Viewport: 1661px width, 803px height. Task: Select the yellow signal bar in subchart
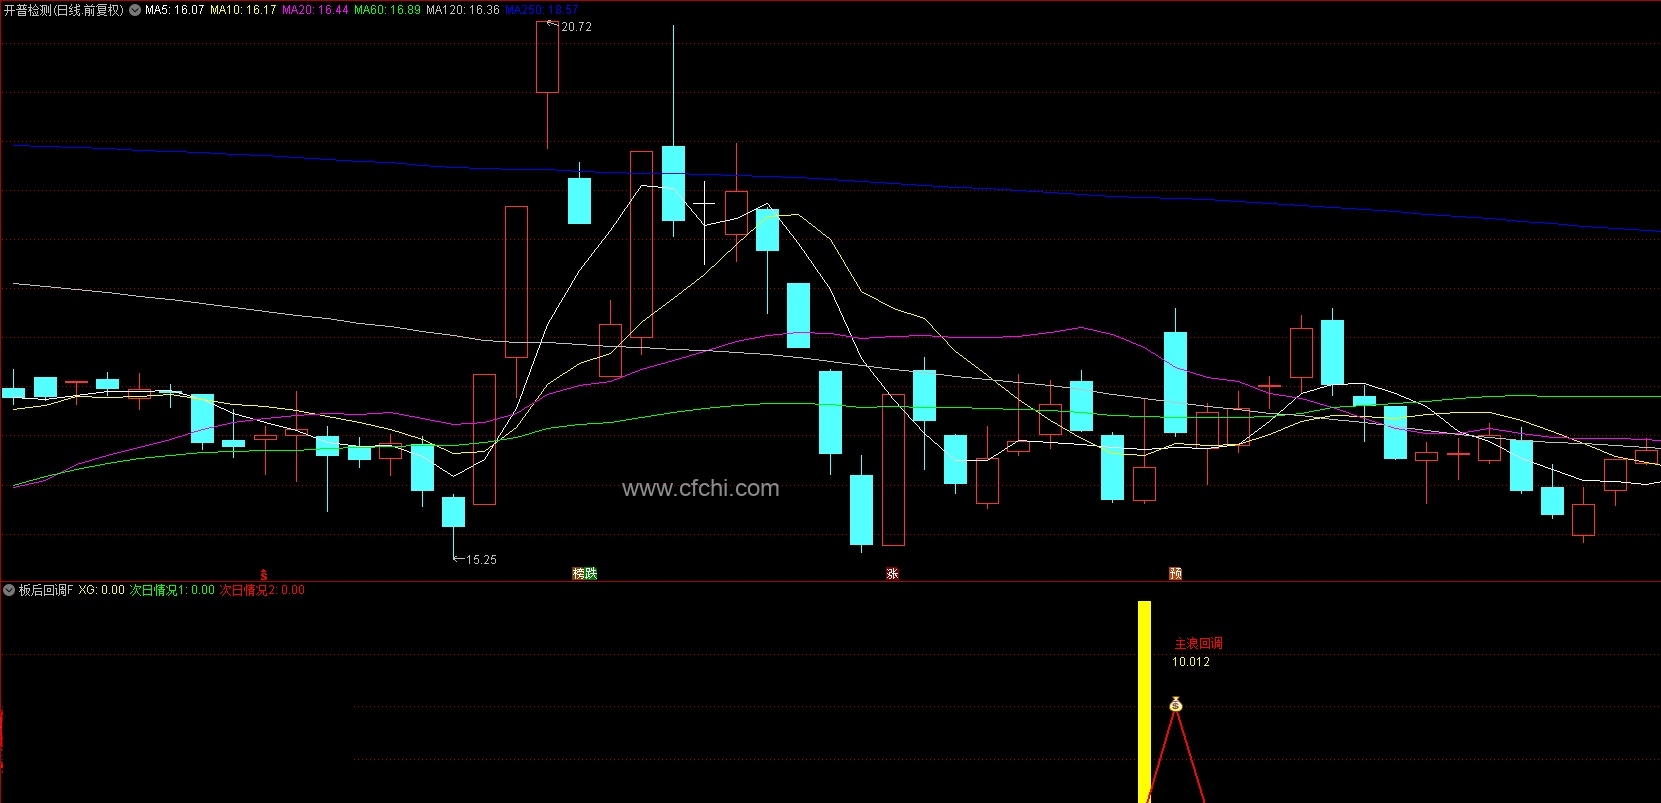[x=1144, y=701]
